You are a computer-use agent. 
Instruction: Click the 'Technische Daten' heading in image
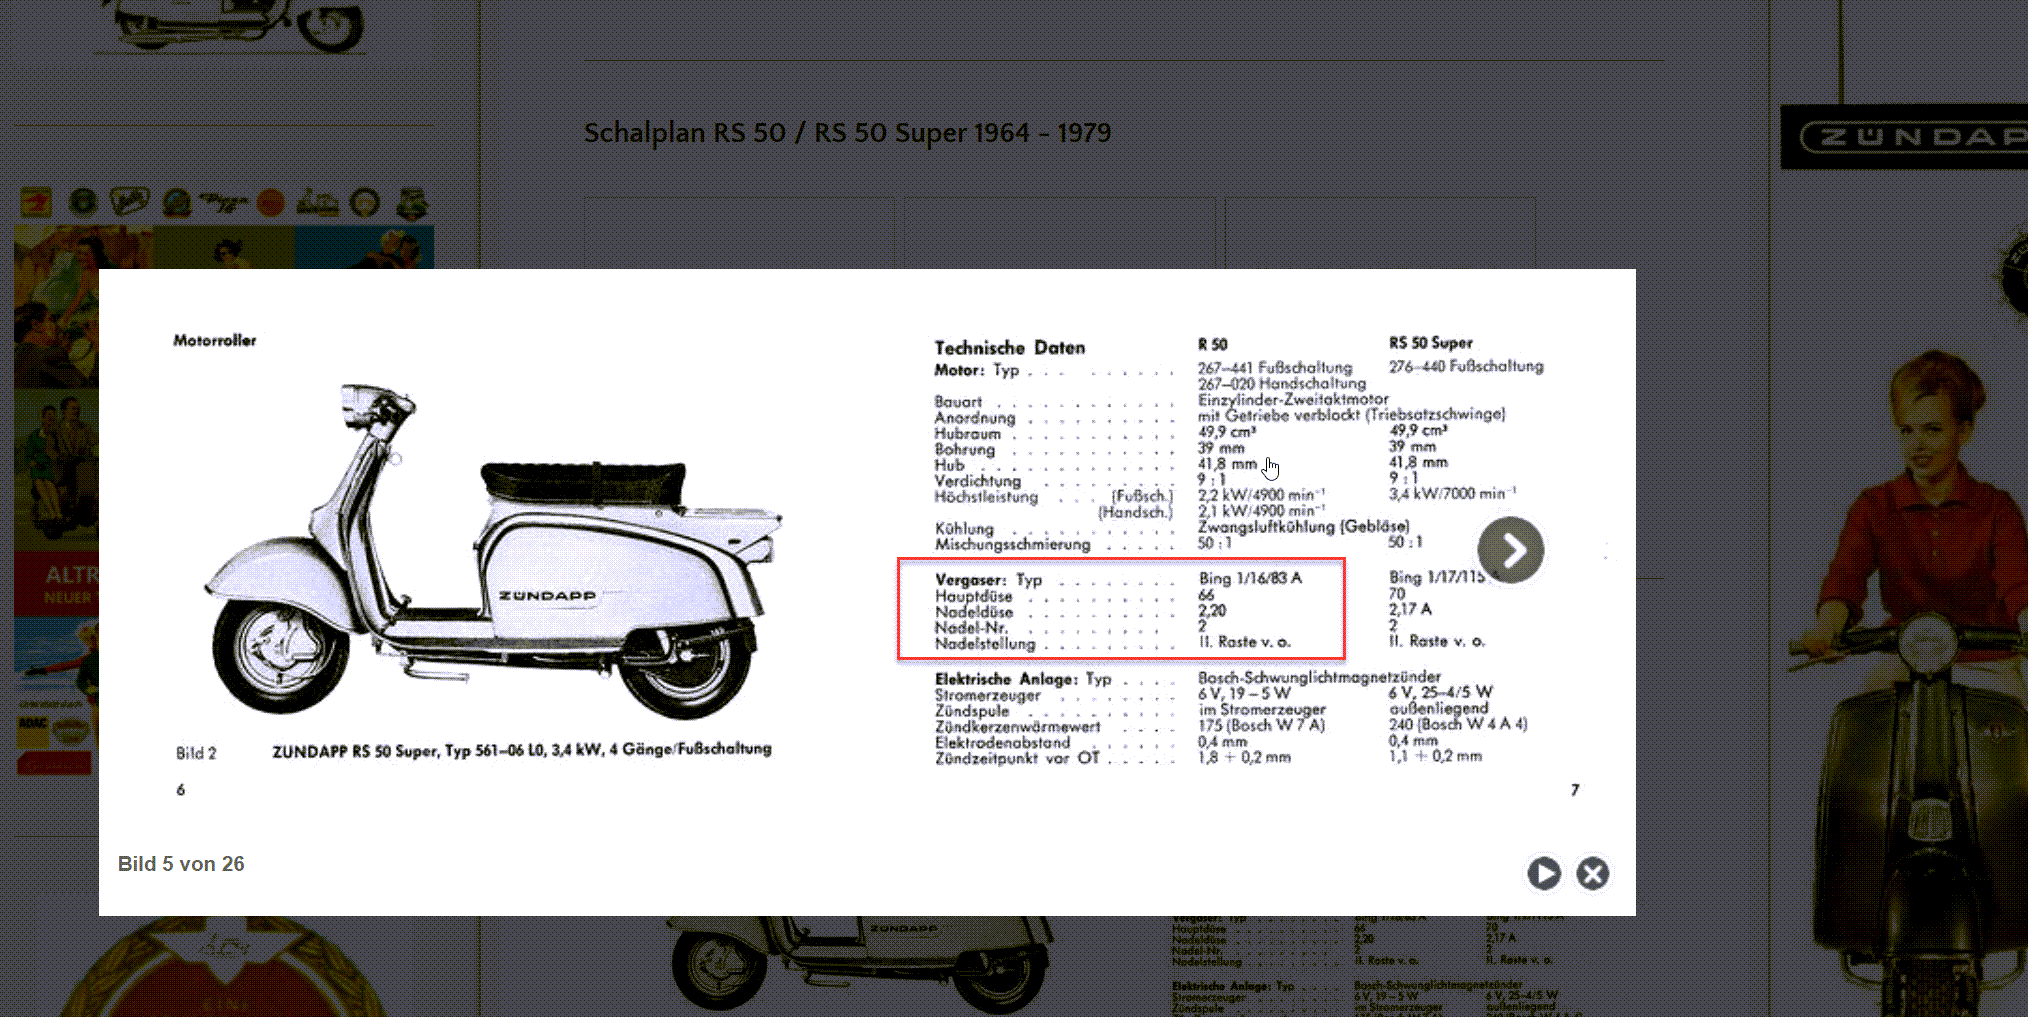1009,347
